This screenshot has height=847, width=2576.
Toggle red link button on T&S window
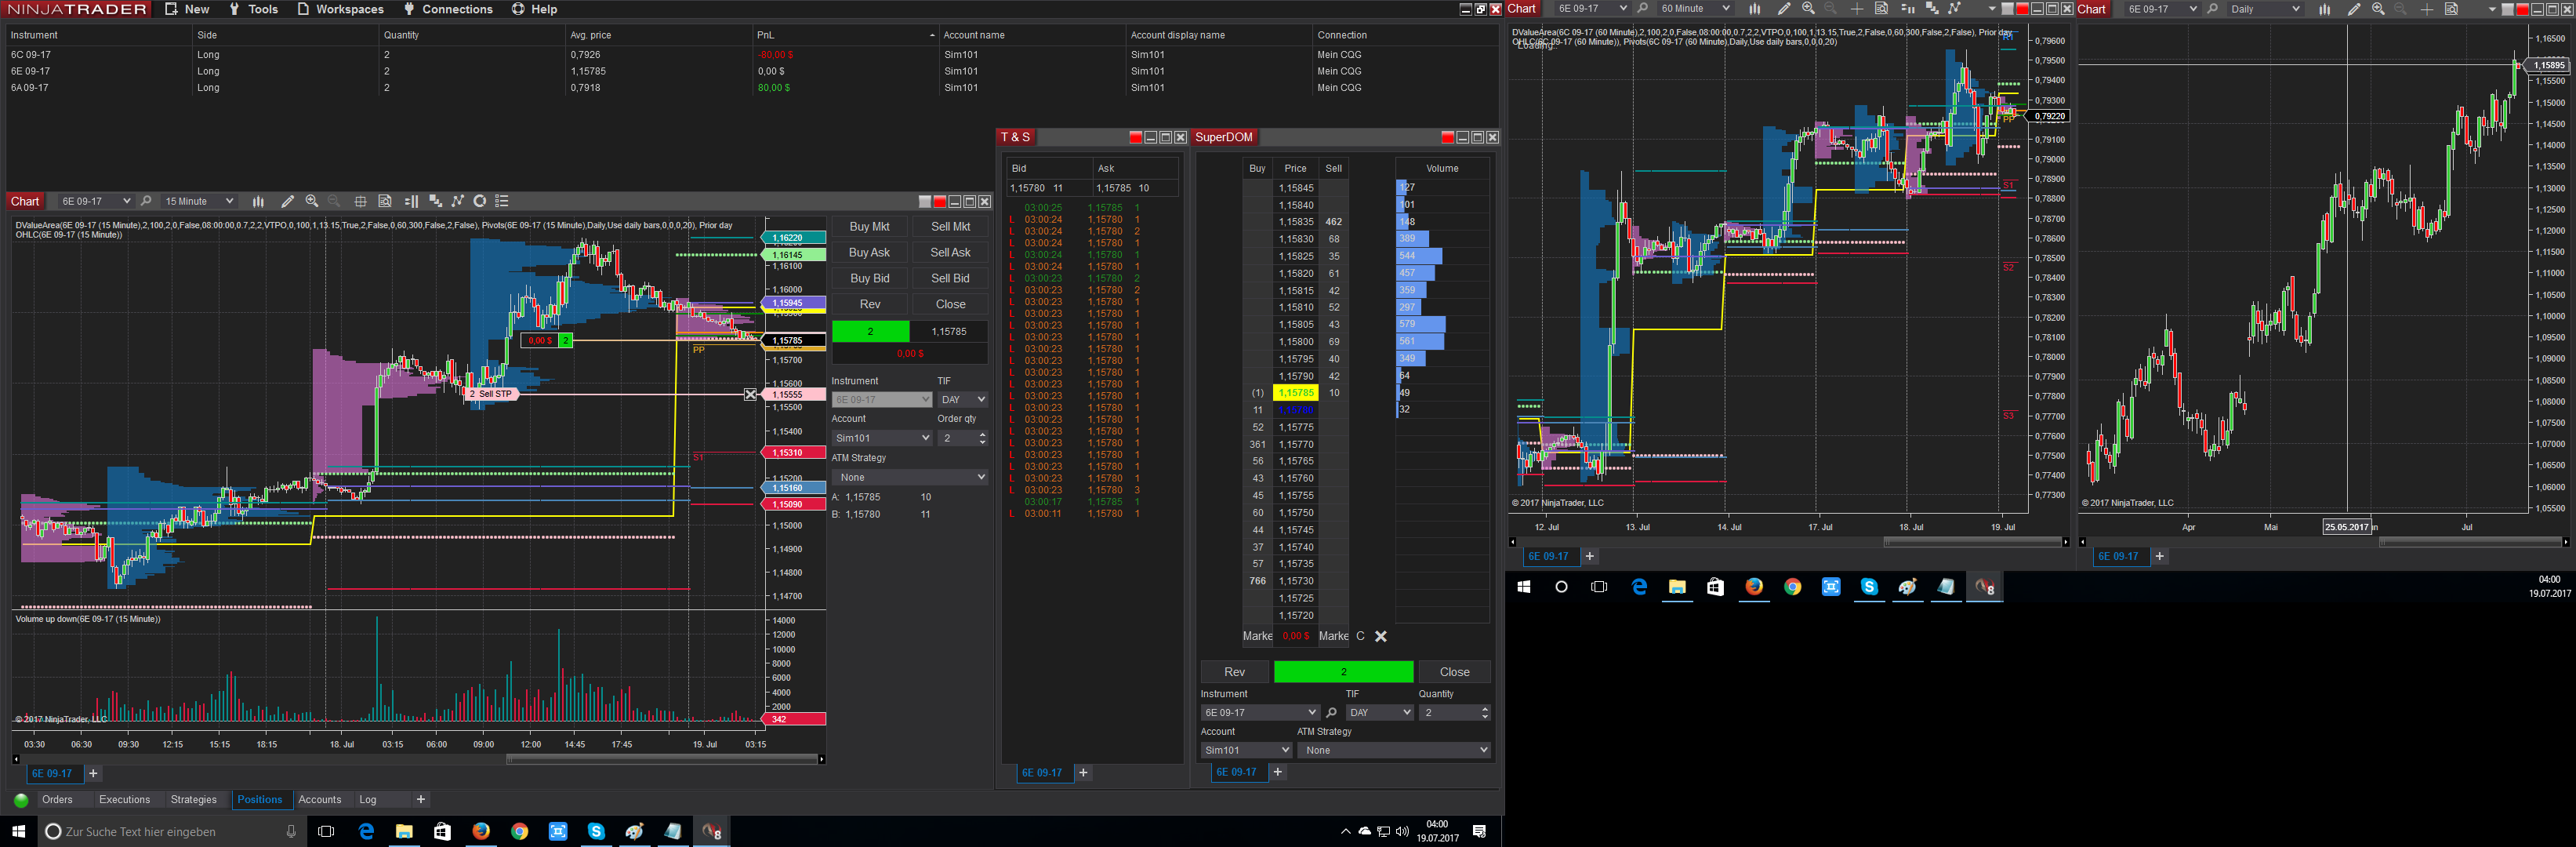tap(1136, 138)
